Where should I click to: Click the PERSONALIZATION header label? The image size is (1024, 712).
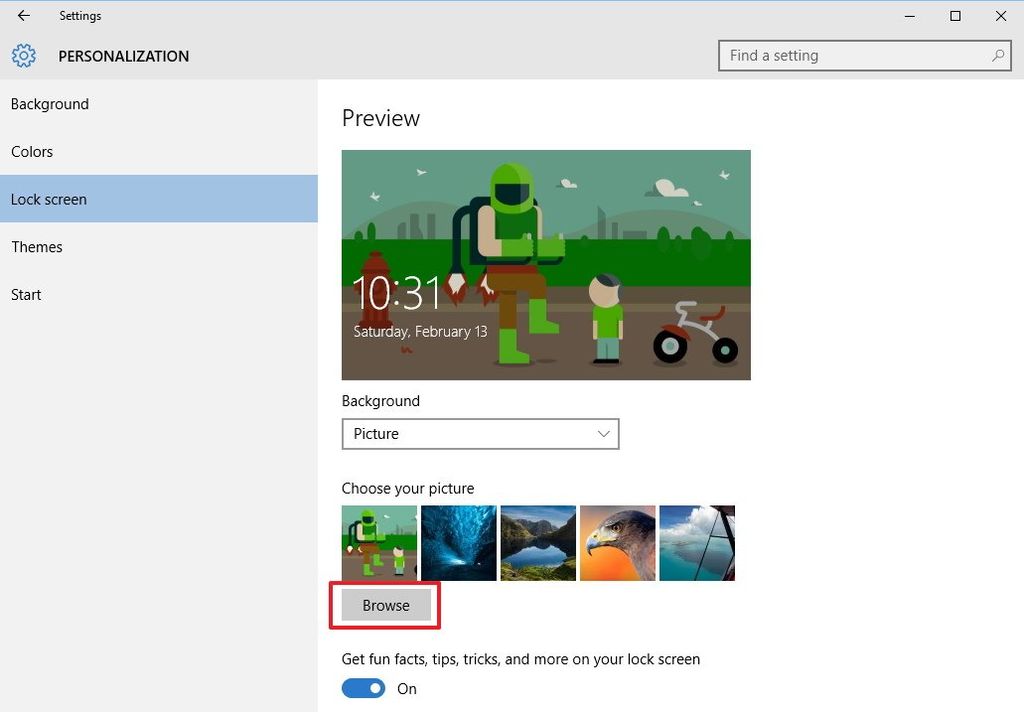click(x=123, y=56)
